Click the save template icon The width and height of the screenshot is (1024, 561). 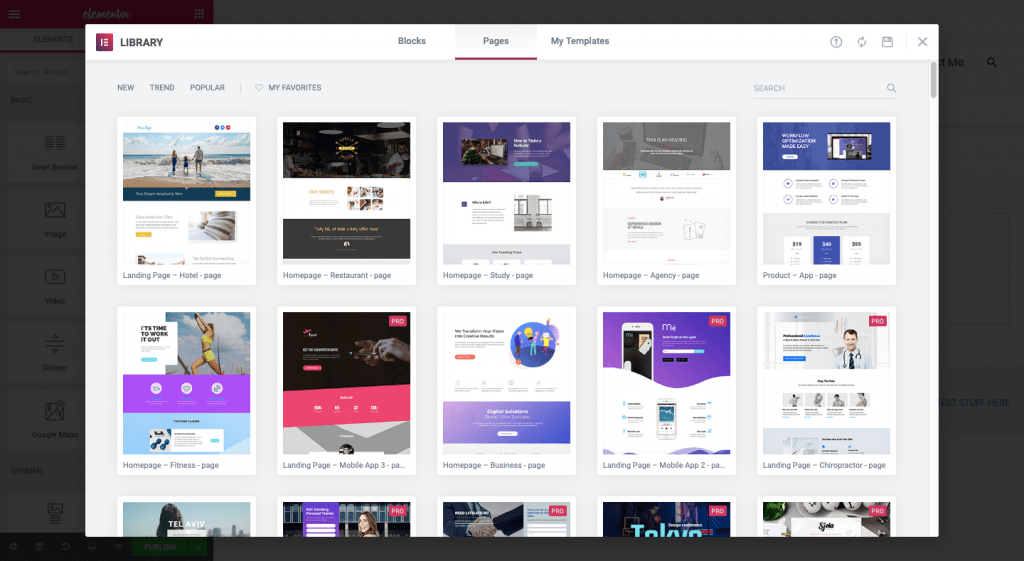click(x=888, y=42)
